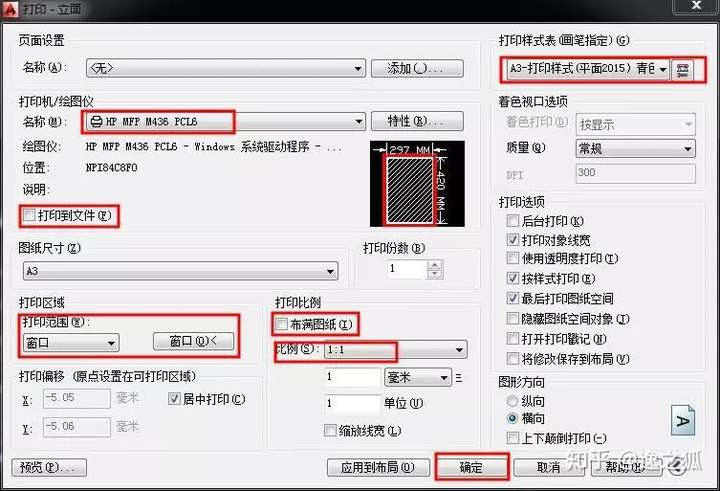This screenshot has height=491, width=720.
Task: Click the paper size preview thumbnail
Action: point(417,184)
